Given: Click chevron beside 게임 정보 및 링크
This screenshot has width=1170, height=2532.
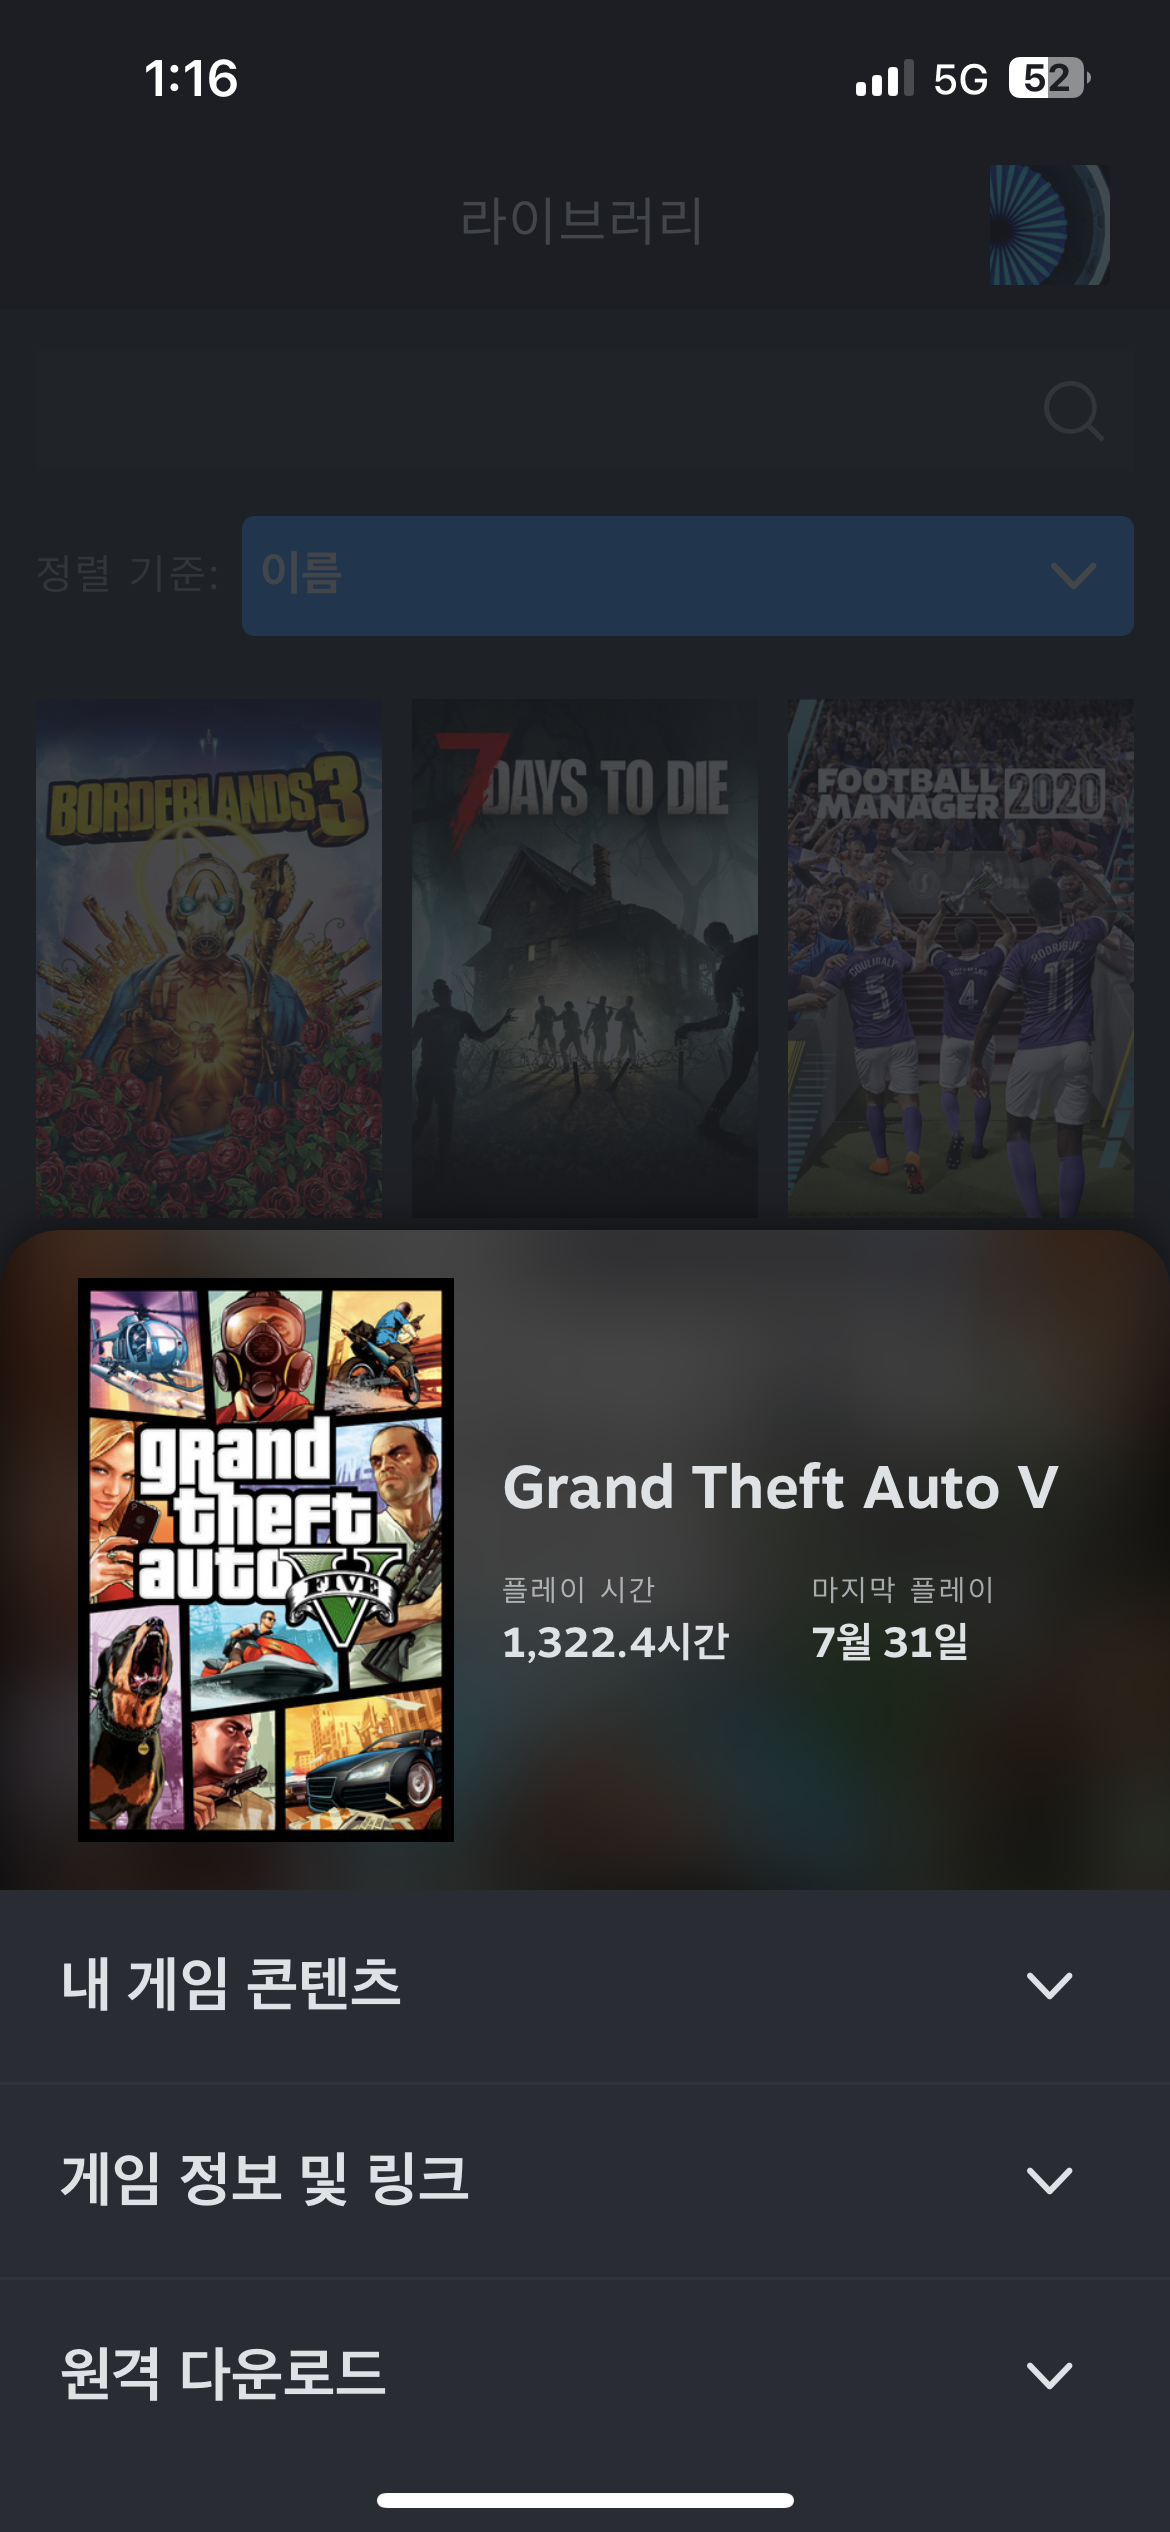Looking at the screenshot, I should (1050, 2180).
